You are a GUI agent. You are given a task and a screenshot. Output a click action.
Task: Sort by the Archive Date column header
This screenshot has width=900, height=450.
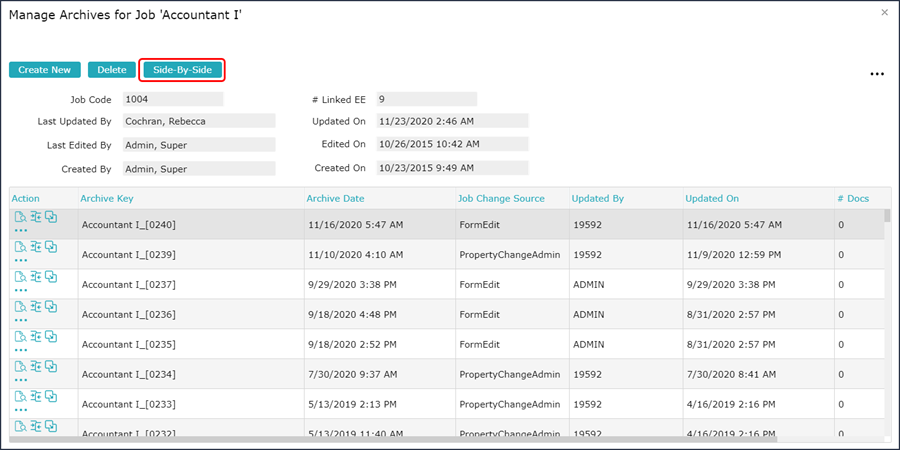(x=335, y=199)
